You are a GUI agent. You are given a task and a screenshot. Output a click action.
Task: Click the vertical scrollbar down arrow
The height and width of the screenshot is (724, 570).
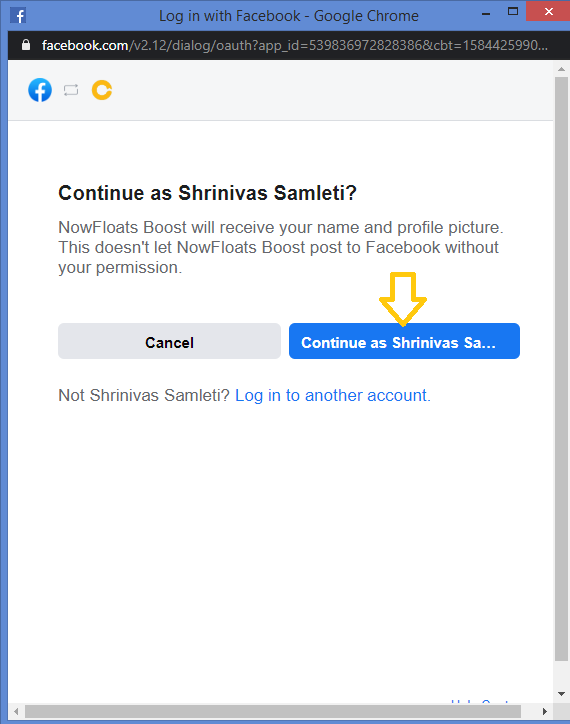[562, 694]
